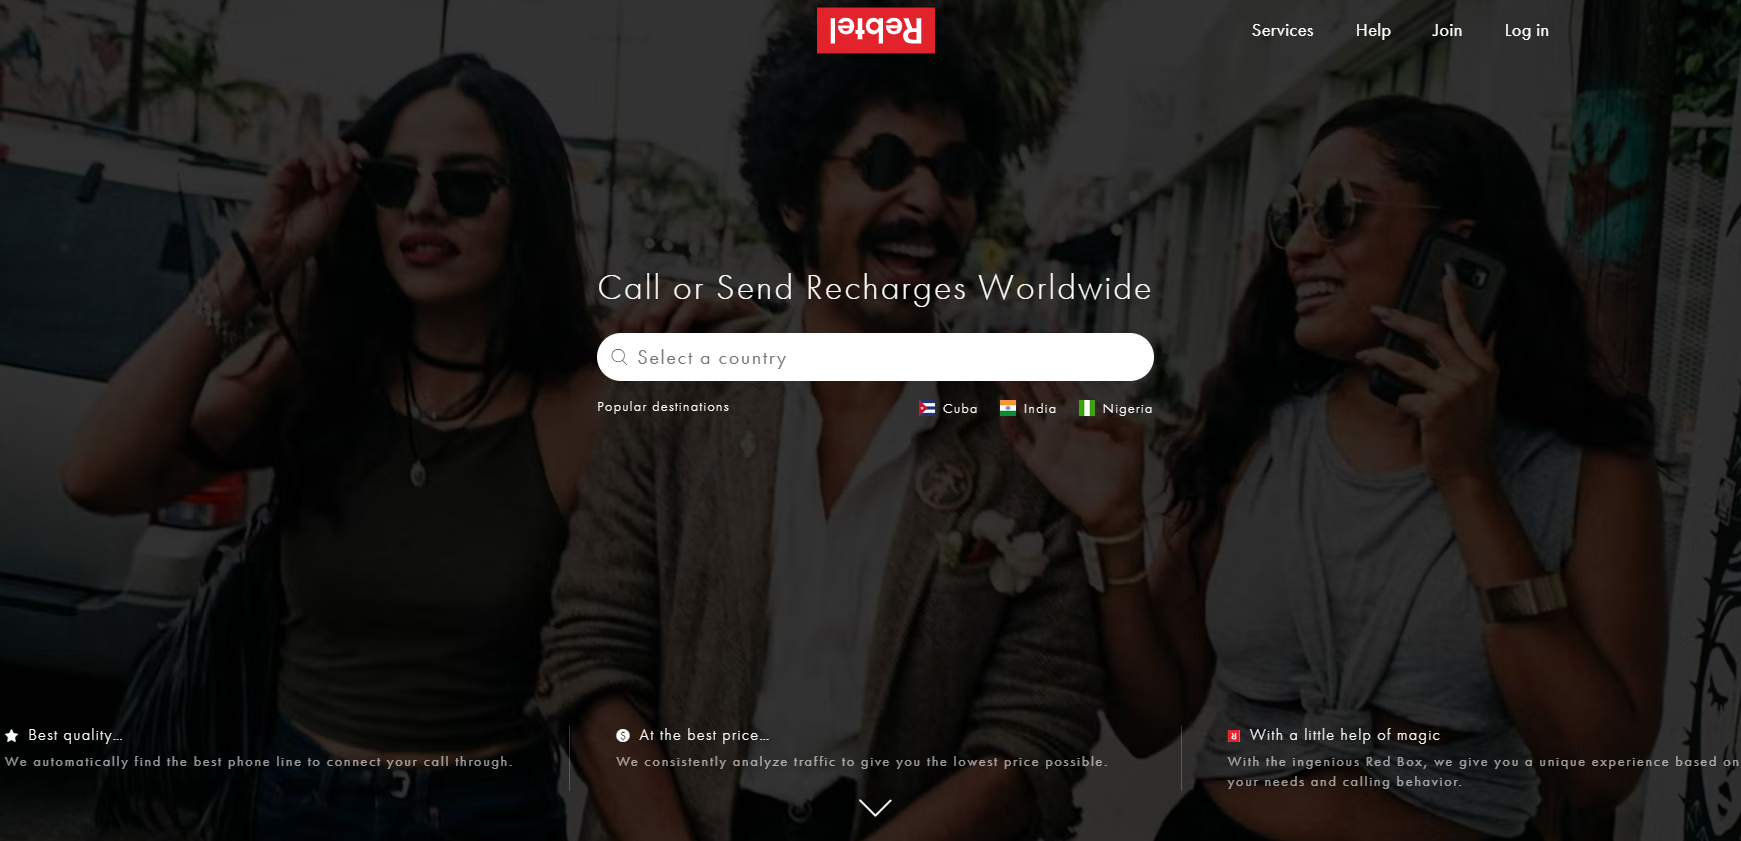The height and width of the screenshot is (841, 1741).
Task: Open the Log in page
Action: 1526,30
